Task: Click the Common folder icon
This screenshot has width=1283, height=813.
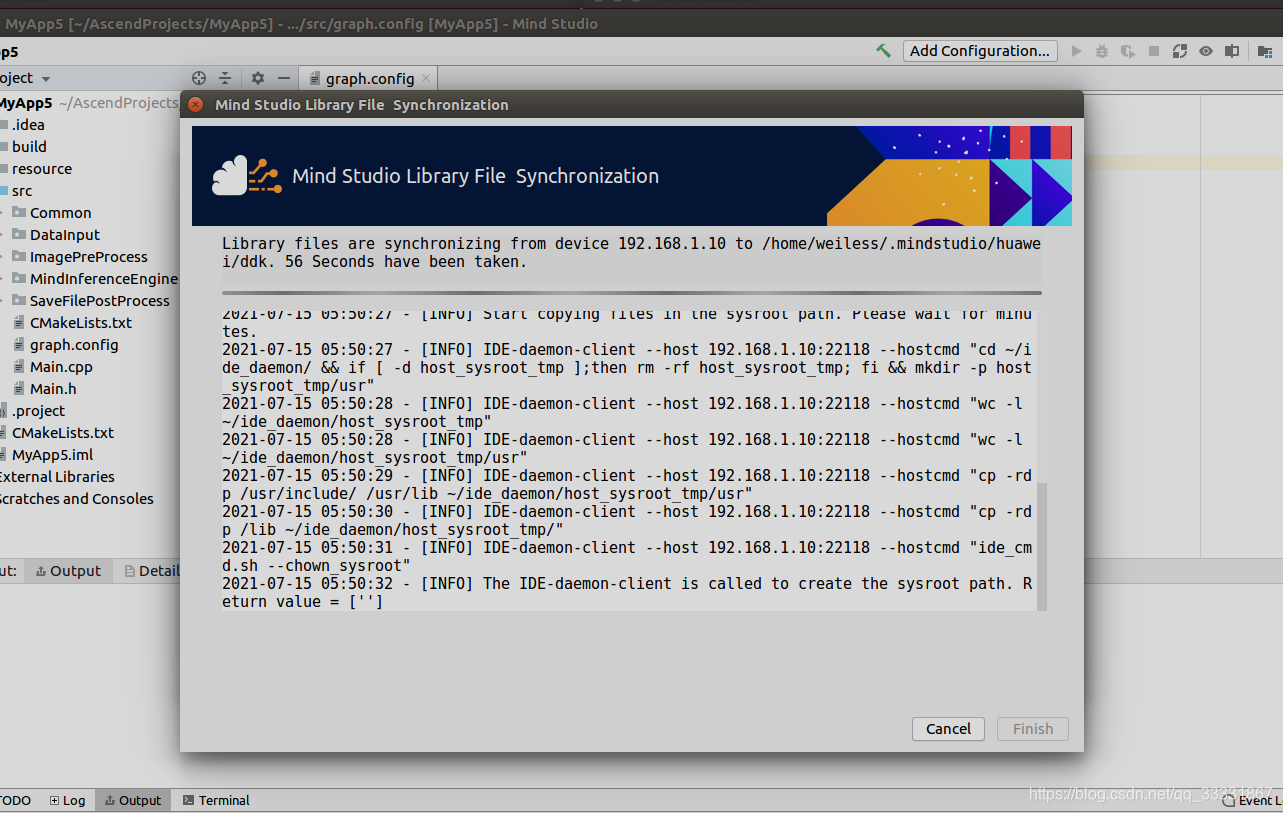Action: pyautogui.click(x=19, y=213)
